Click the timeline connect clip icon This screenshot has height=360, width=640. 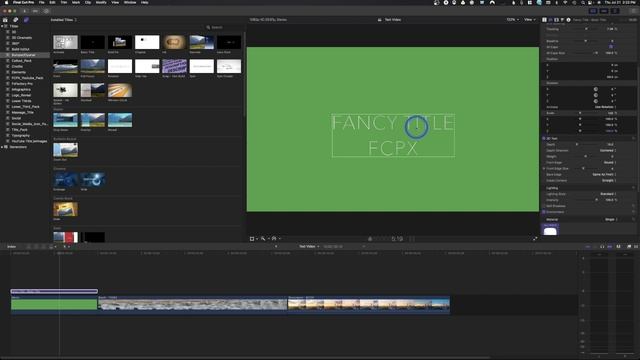point(29,247)
